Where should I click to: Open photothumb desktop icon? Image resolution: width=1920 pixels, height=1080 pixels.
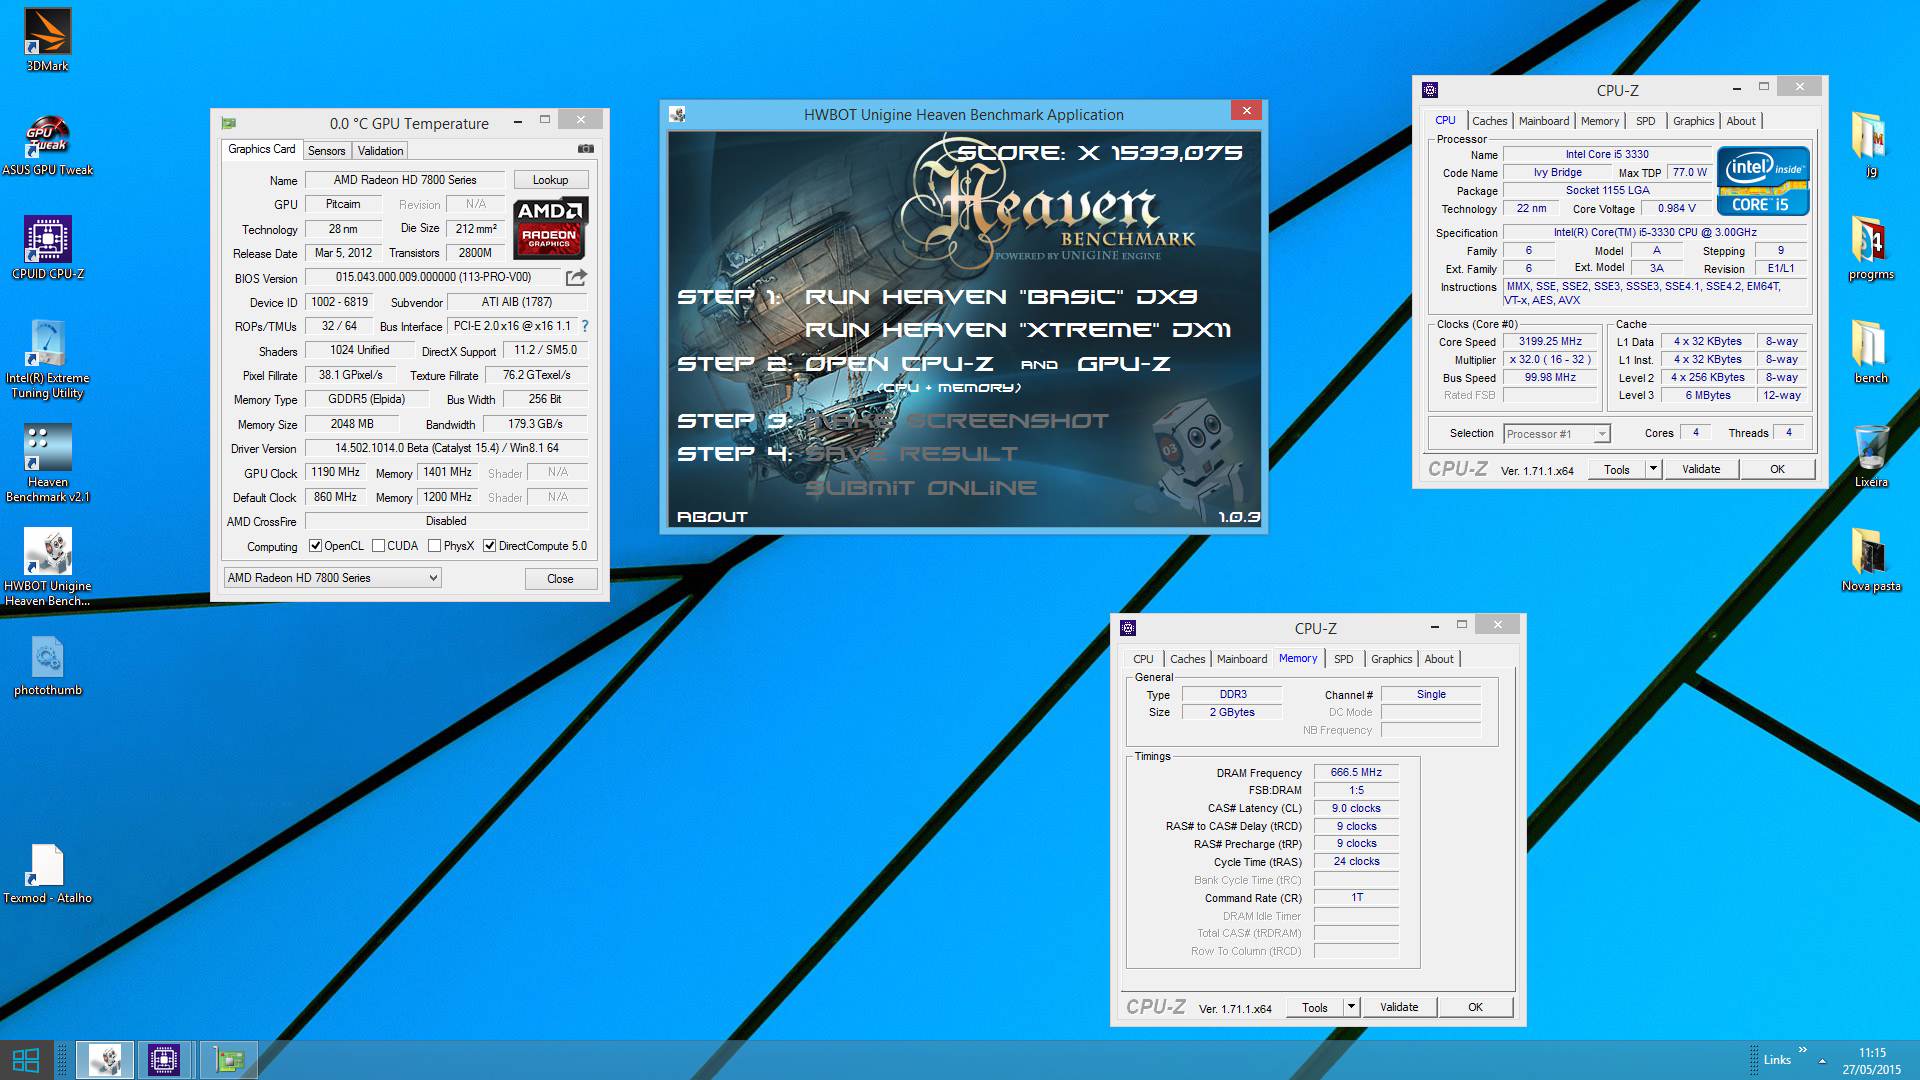(47, 665)
